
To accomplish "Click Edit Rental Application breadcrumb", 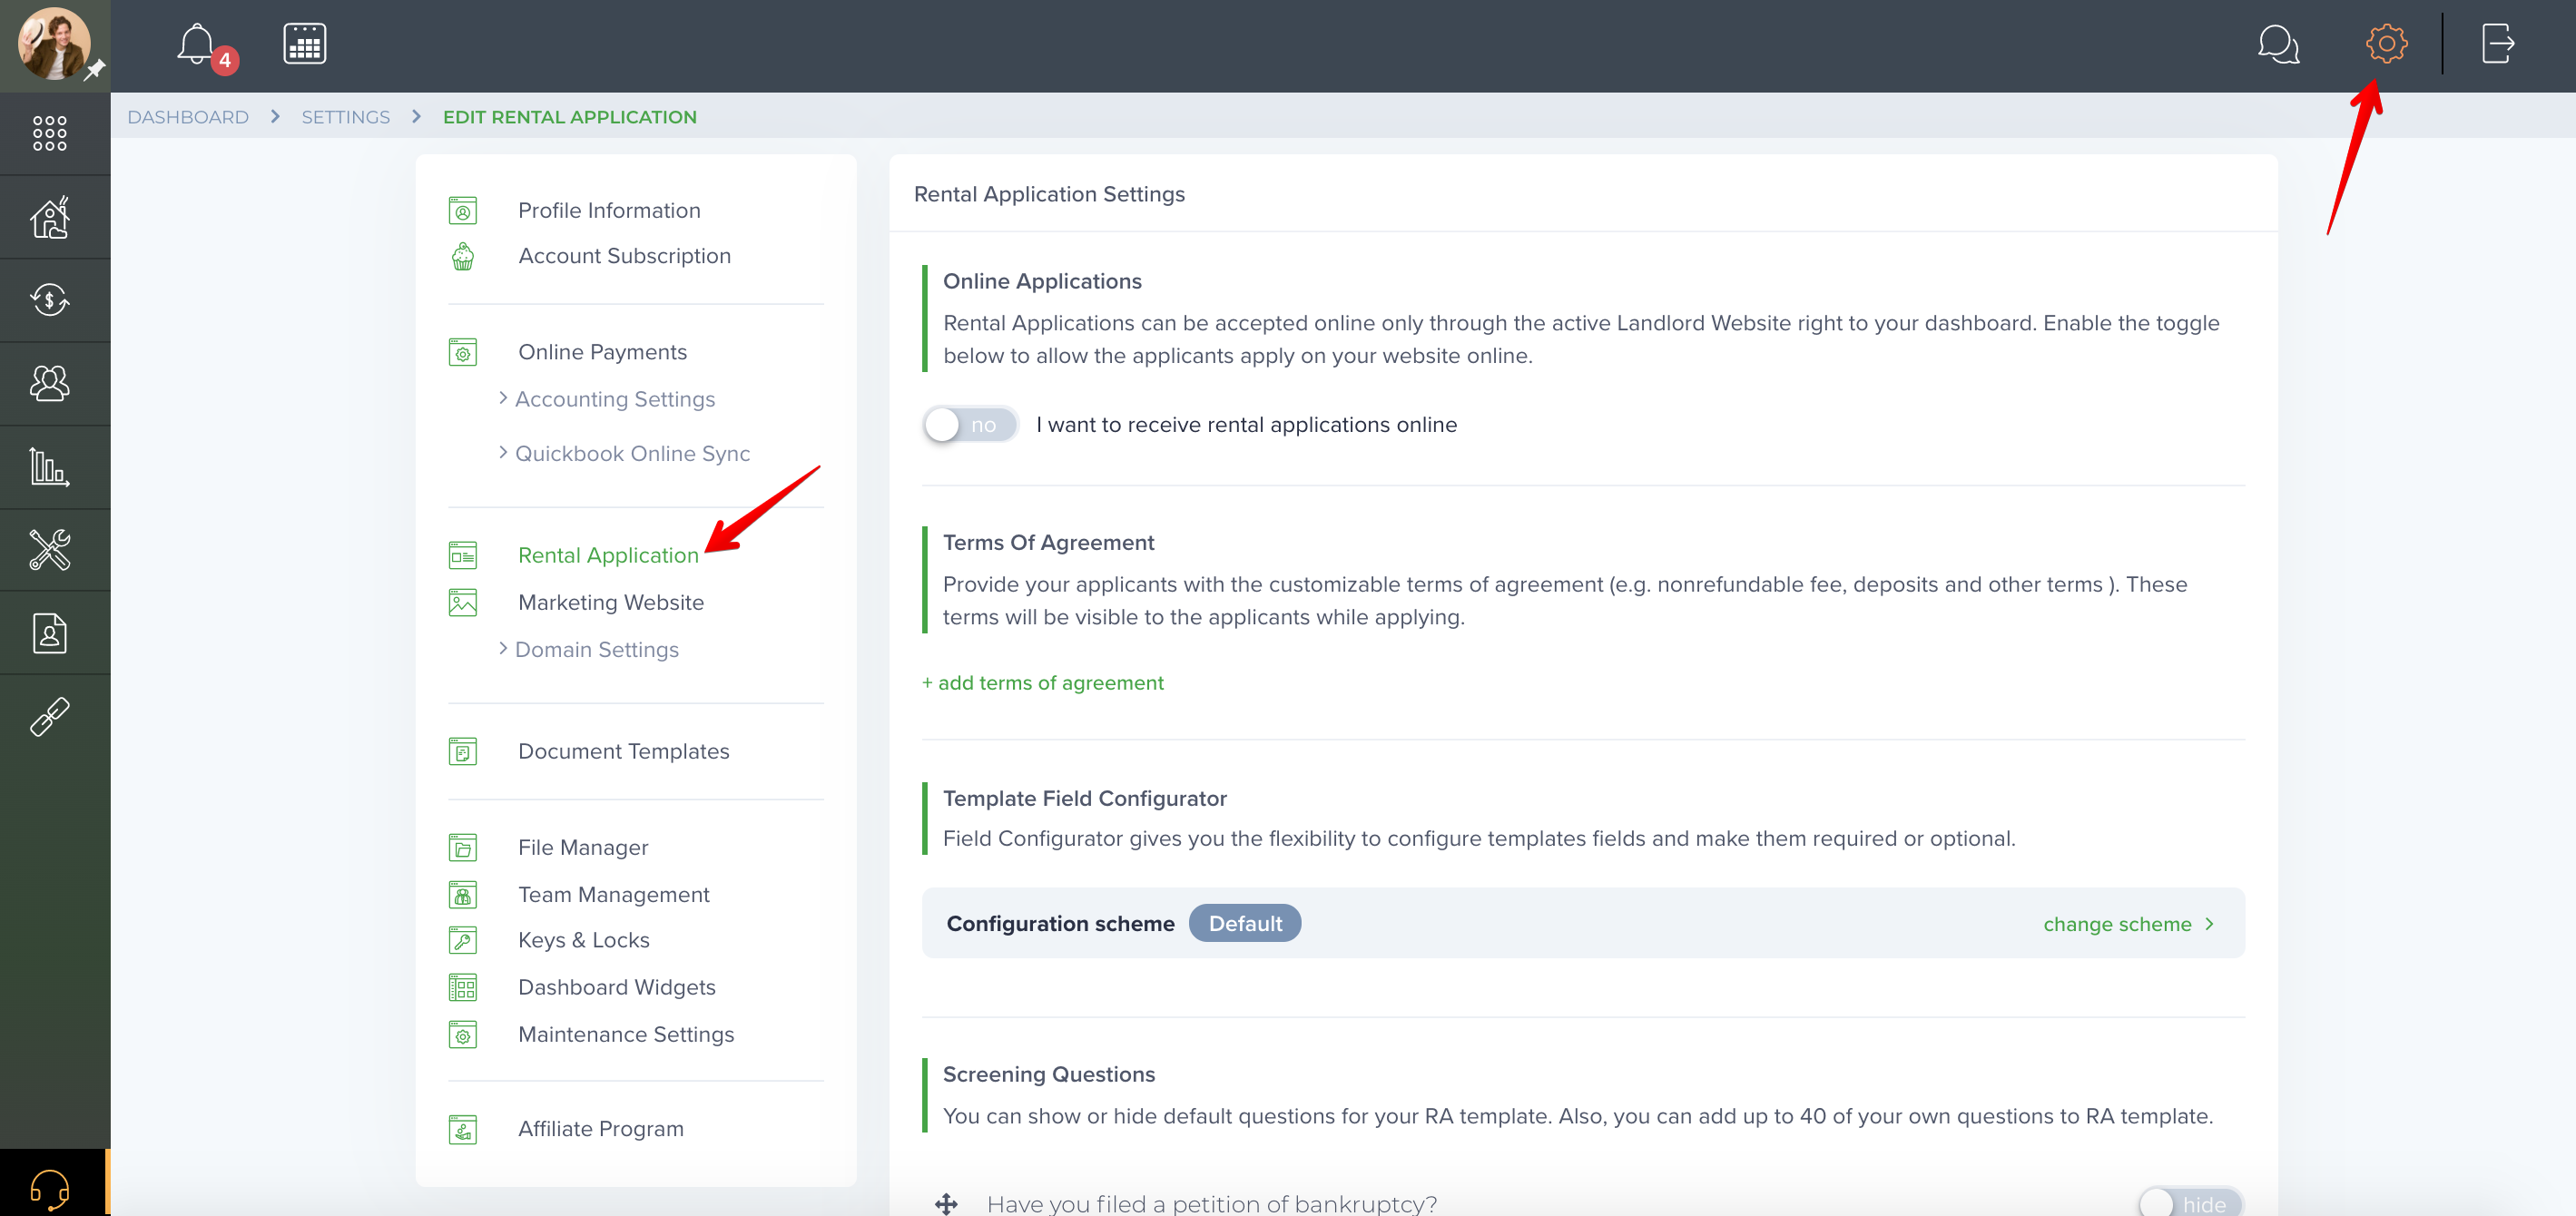I will (569, 117).
